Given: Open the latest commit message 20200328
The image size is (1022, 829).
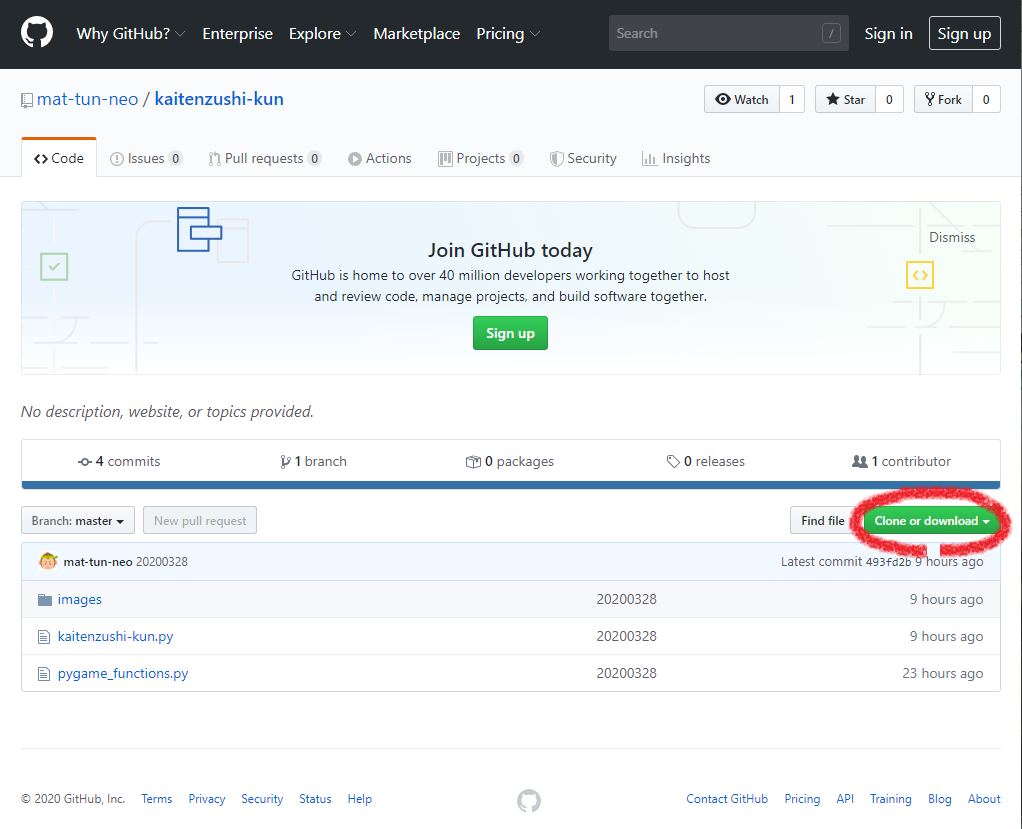Looking at the screenshot, I should tap(162, 562).
